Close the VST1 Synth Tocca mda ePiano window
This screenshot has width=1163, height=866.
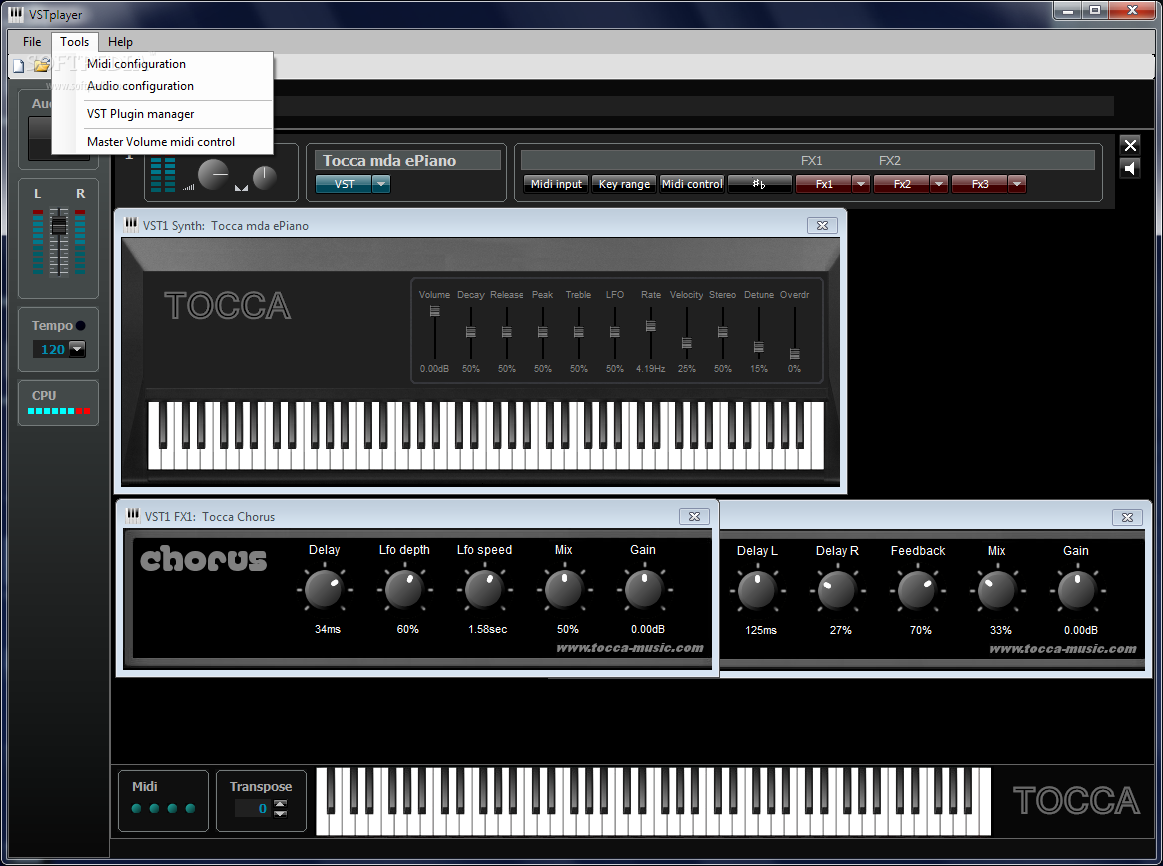pos(822,225)
